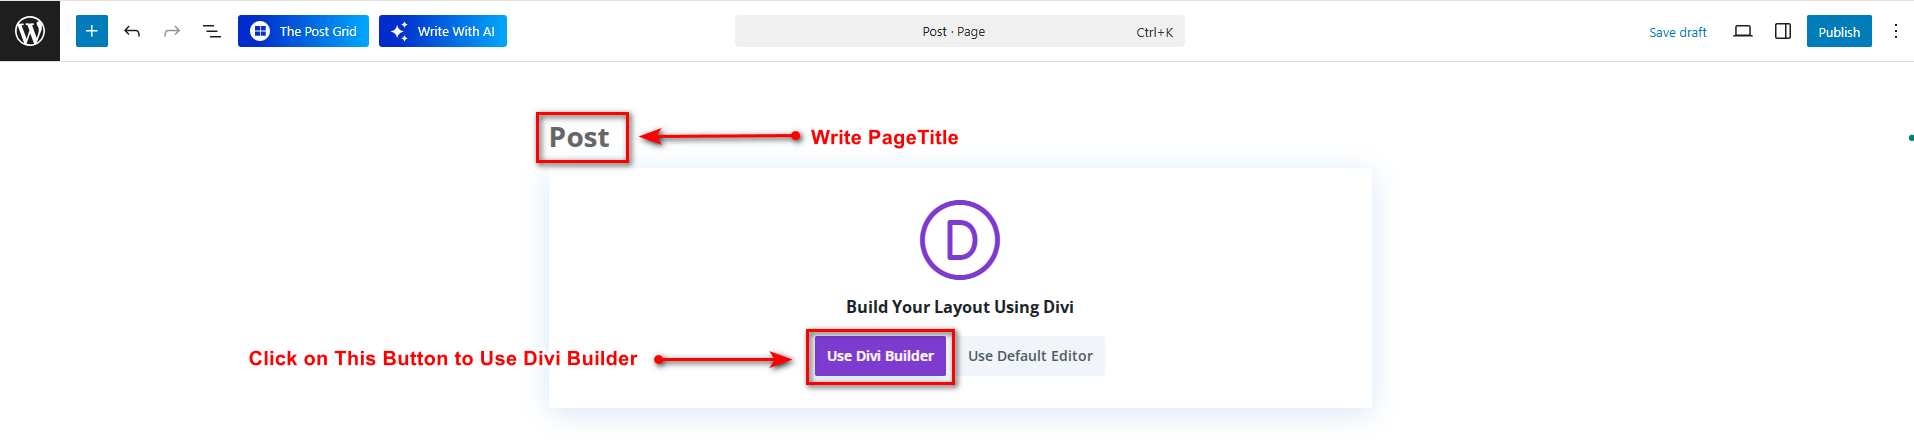
Task: Open the document overview list view
Action: tap(212, 31)
